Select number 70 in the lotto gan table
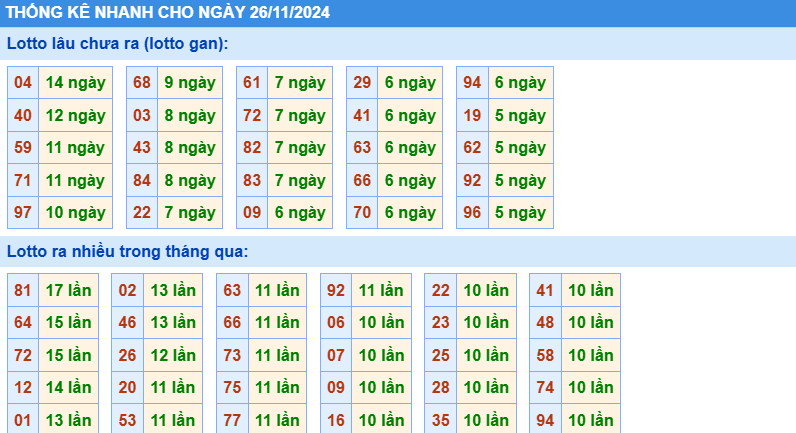Viewport: 796px width, 433px height. 362,213
